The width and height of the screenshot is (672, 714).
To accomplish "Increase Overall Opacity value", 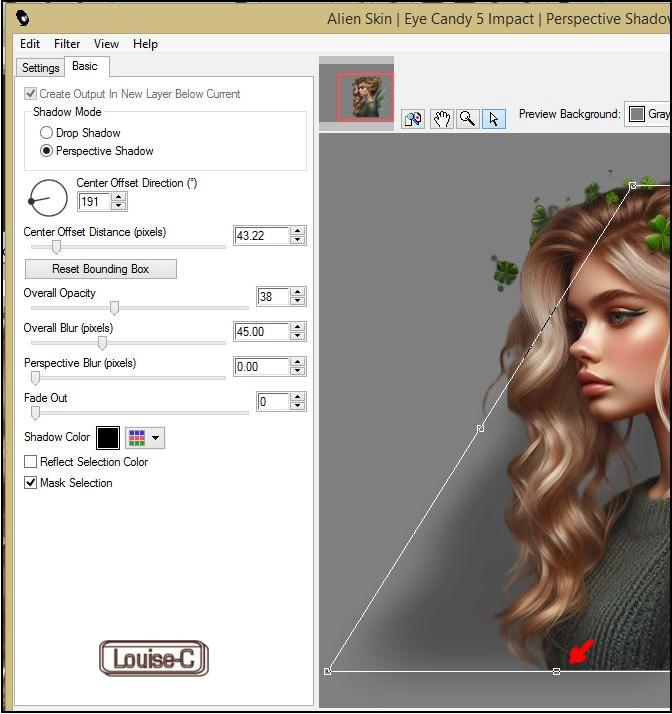I will point(297,292).
